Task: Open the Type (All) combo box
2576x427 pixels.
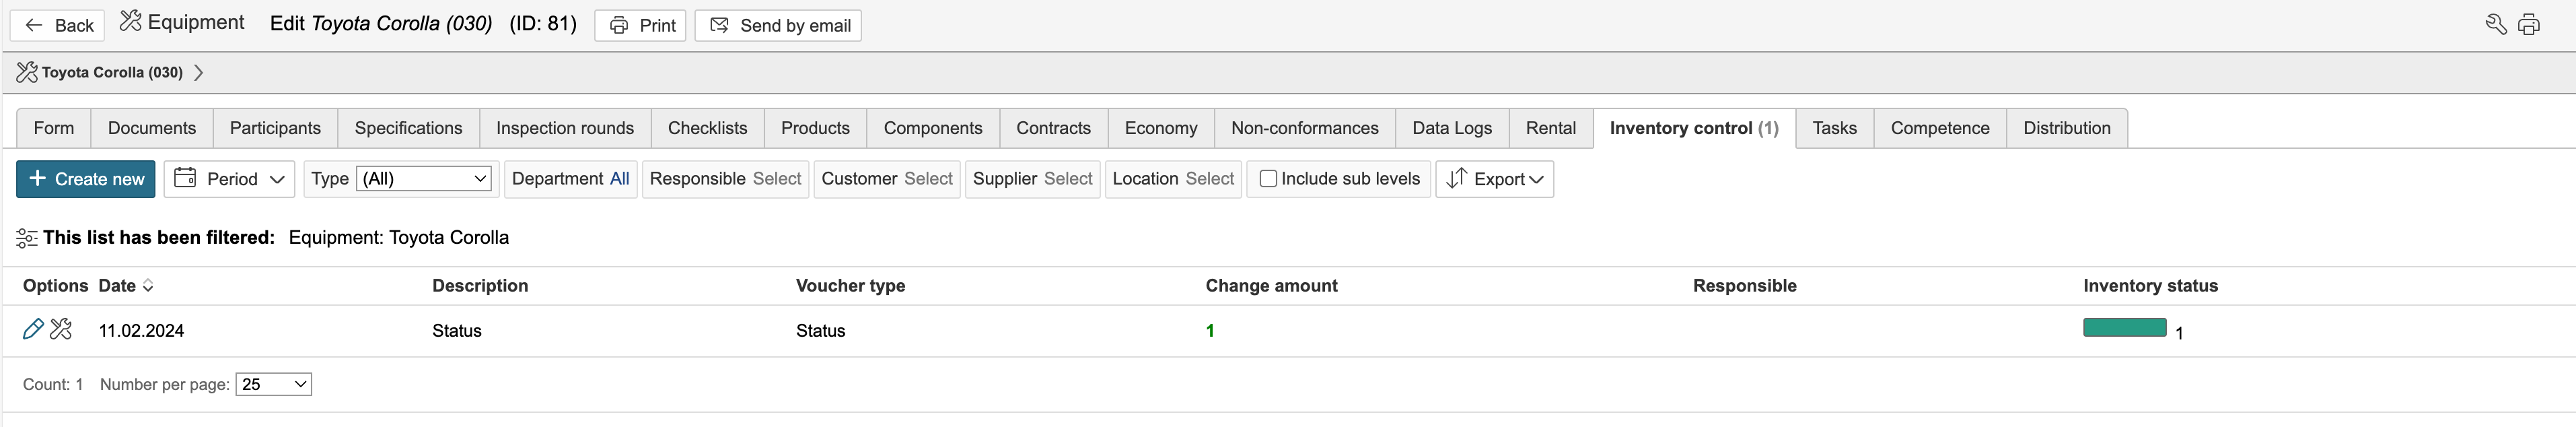Action: 425,179
